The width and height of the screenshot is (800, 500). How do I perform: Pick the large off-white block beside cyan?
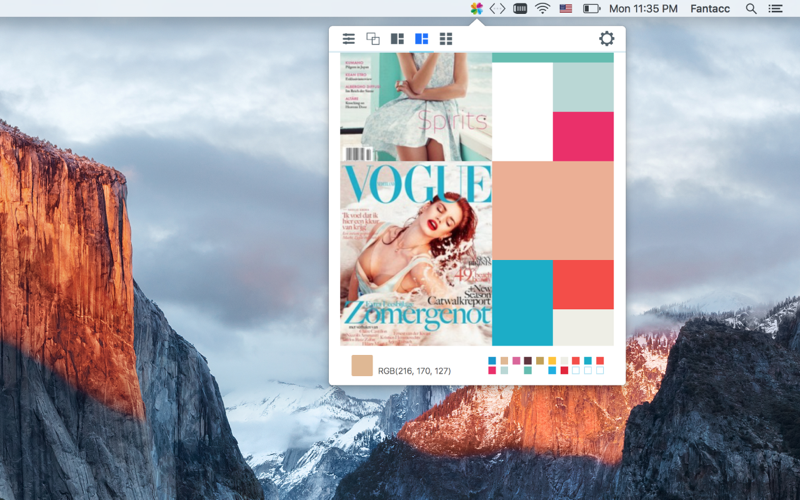[x=583, y=328]
